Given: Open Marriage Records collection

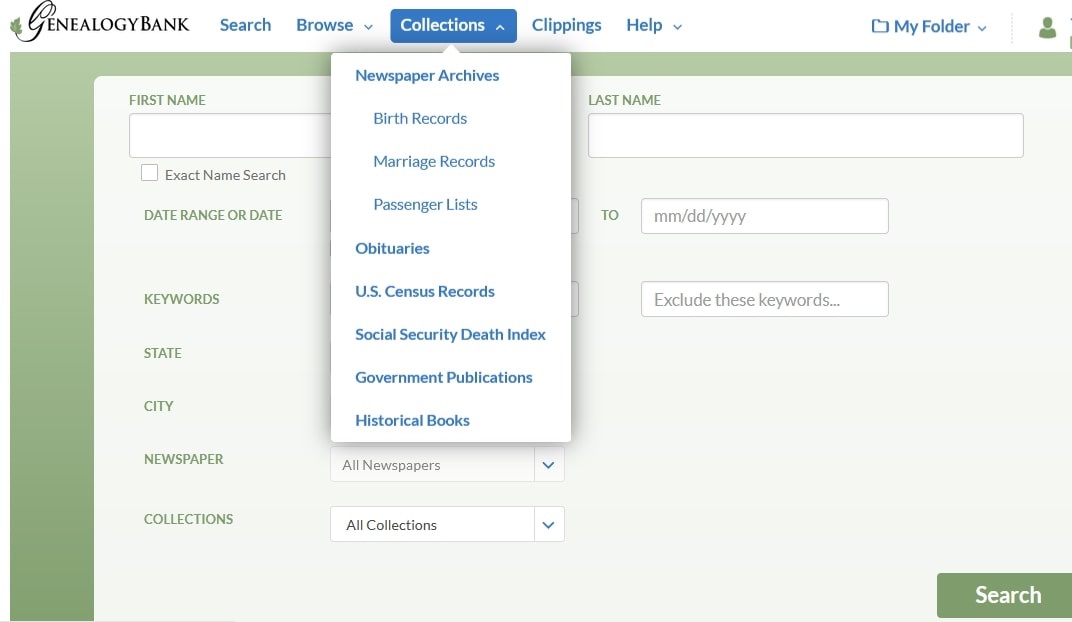Looking at the screenshot, I should click(x=433, y=161).
